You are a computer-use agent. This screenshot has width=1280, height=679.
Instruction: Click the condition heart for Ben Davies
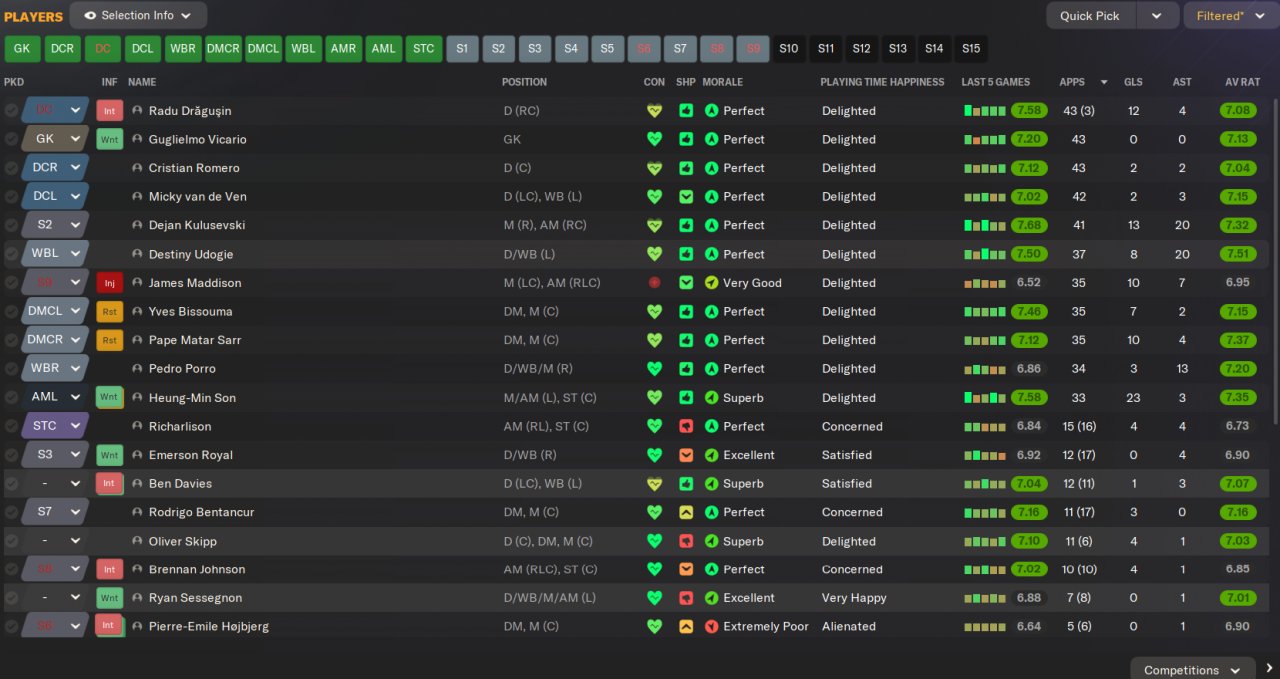[x=654, y=484]
